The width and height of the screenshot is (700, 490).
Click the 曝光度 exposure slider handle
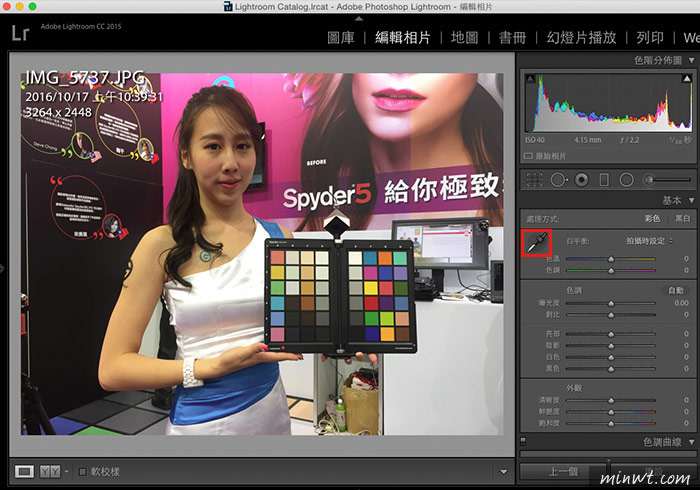point(611,304)
